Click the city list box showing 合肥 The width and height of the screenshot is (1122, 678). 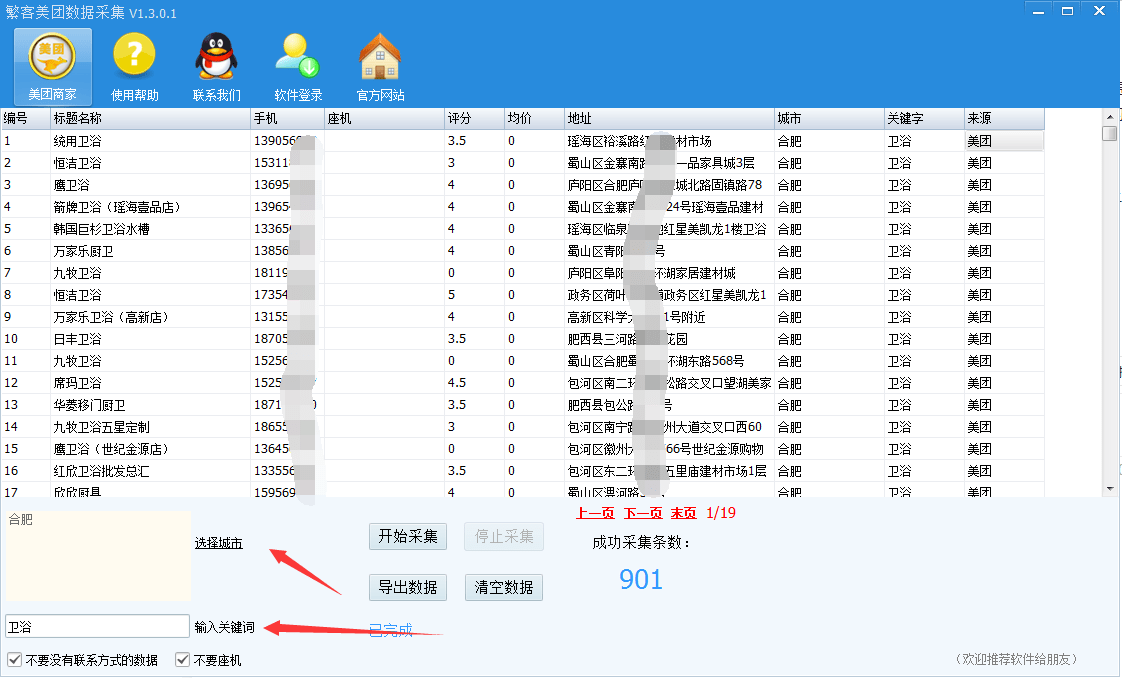click(x=98, y=556)
